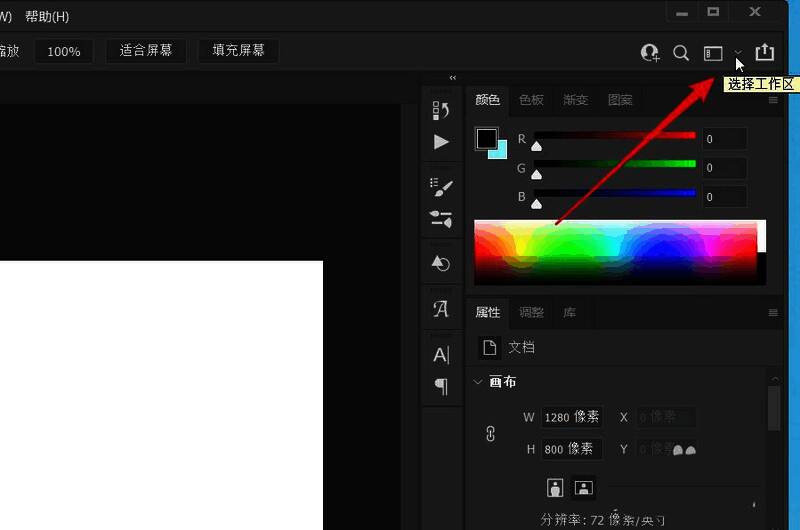This screenshot has width=800, height=530.
Task: Expand panels with the double-arrow icon
Action: (x=453, y=78)
